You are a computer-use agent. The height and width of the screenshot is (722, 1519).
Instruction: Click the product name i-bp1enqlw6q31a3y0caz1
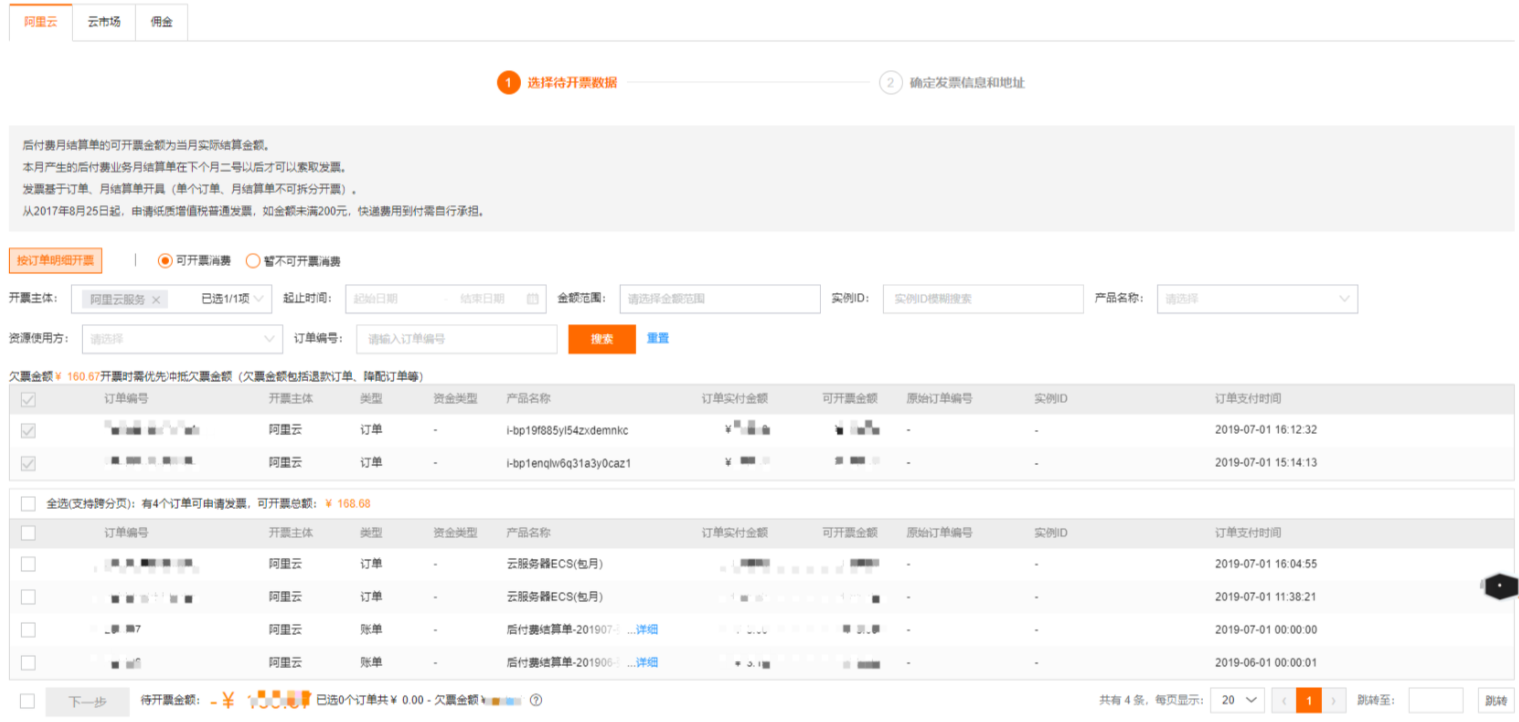point(569,464)
